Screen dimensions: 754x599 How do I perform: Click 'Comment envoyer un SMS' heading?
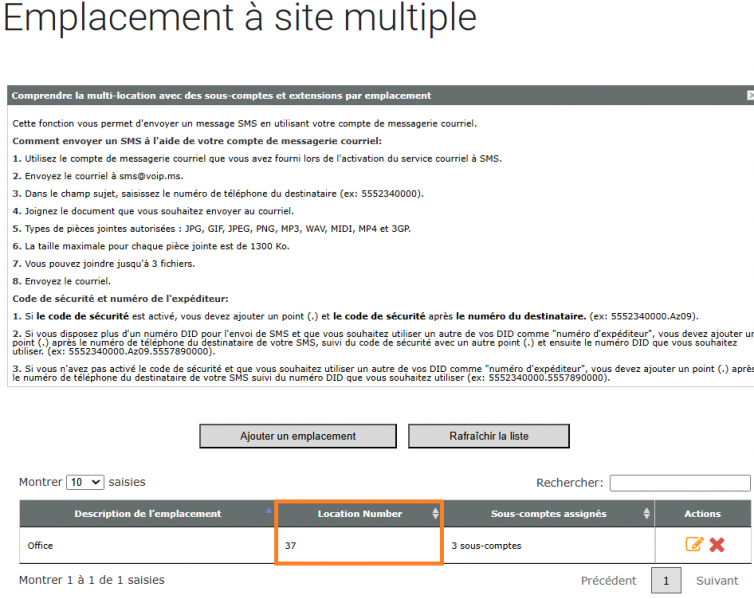[x=197, y=141]
